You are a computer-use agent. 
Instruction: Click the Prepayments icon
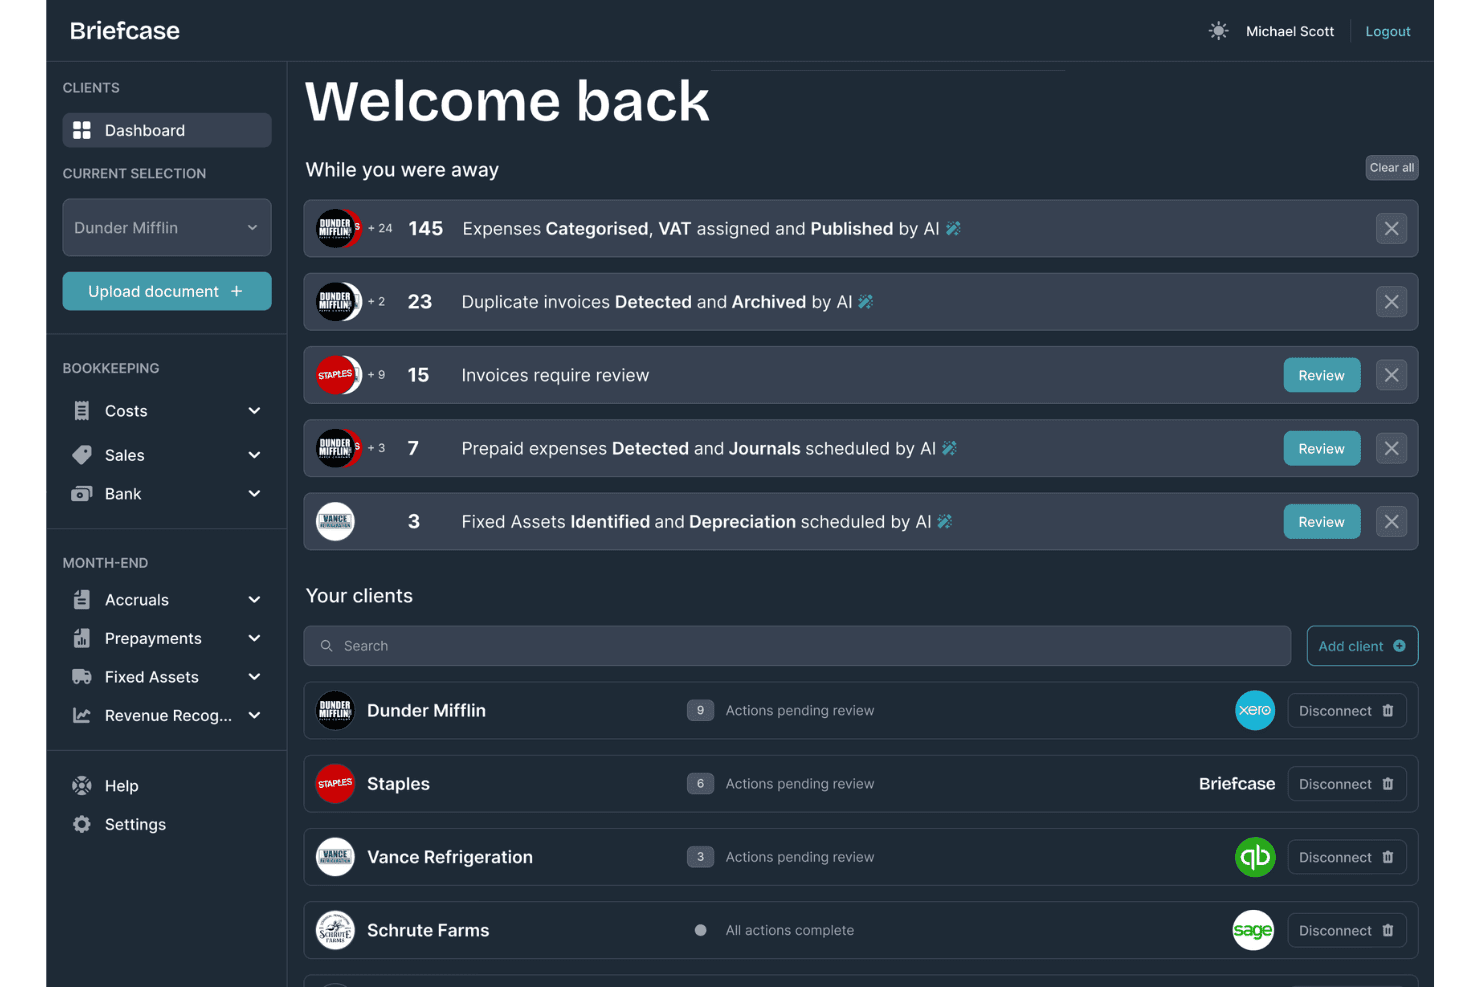pyautogui.click(x=82, y=638)
